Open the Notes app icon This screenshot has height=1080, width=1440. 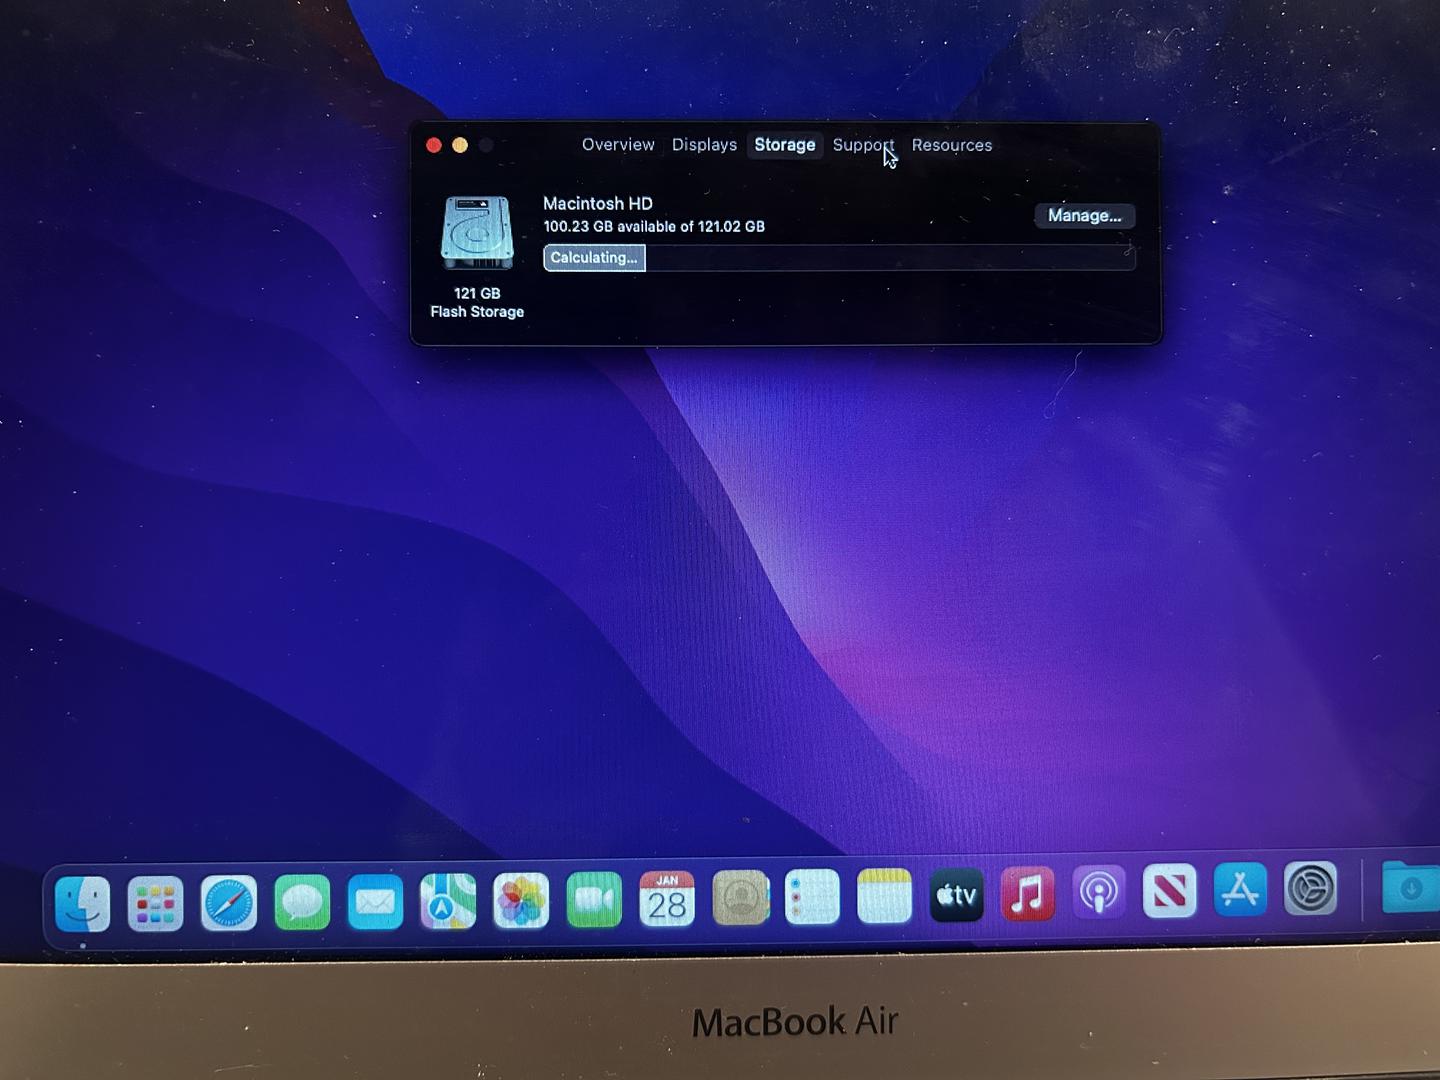tap(885, 895)
